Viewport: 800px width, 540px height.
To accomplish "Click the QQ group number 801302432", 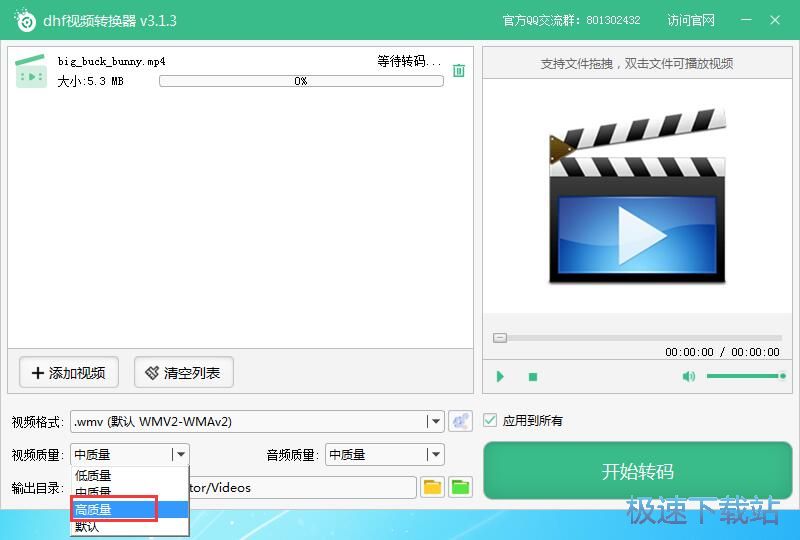I will pos(613,20).
